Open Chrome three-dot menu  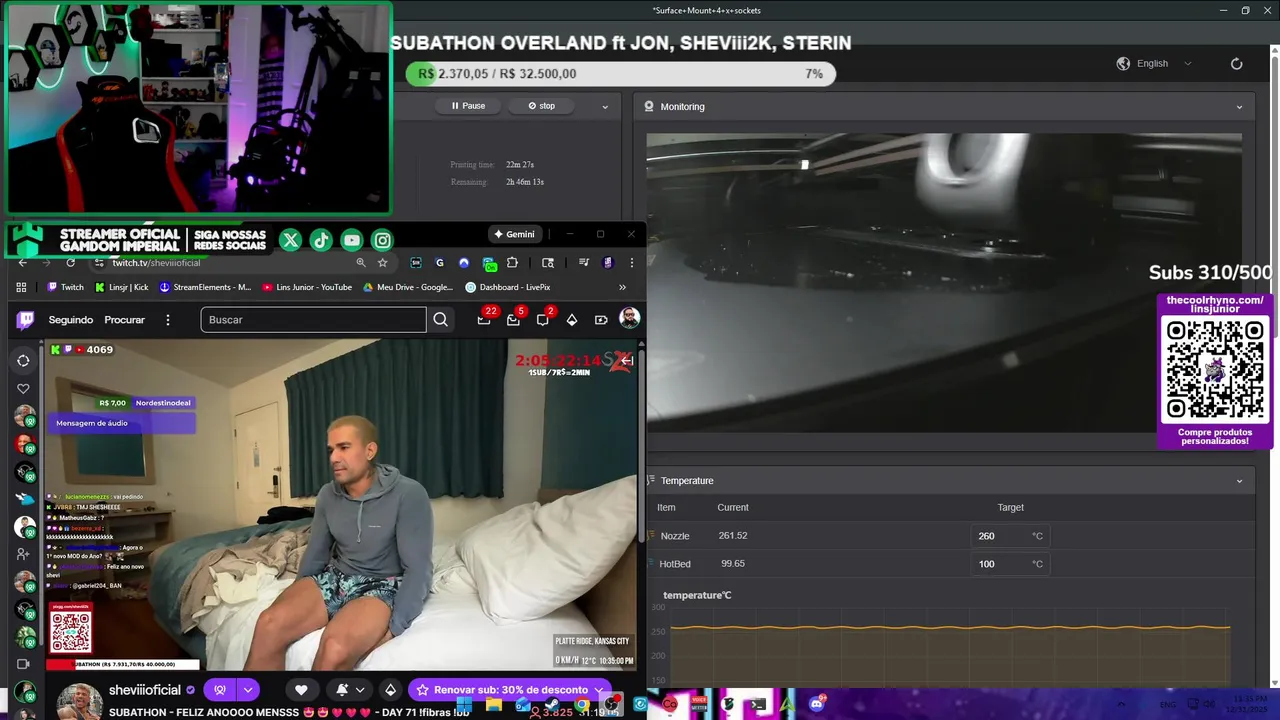pyautogui.click(x=631, y=263)
